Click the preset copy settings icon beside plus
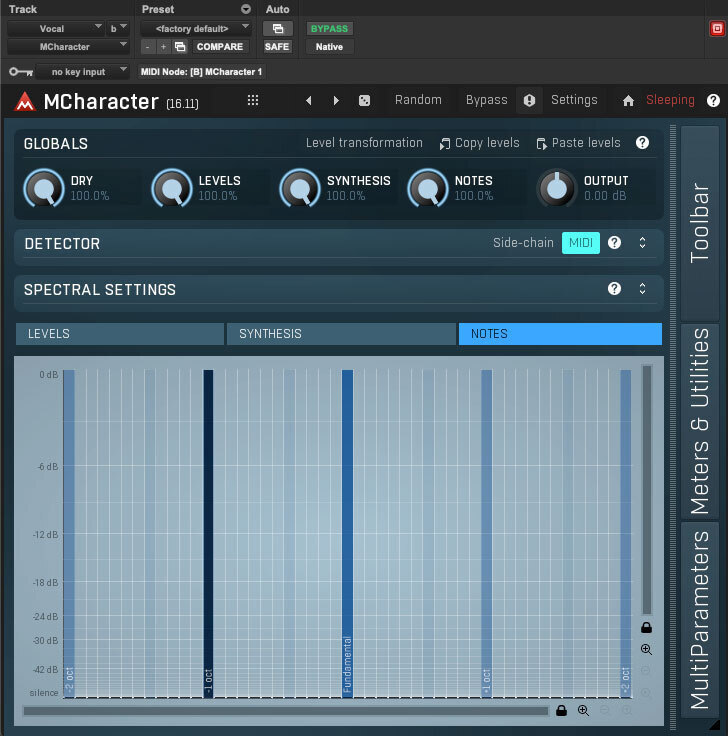This screenshot has height=736, width=728. 180,46
